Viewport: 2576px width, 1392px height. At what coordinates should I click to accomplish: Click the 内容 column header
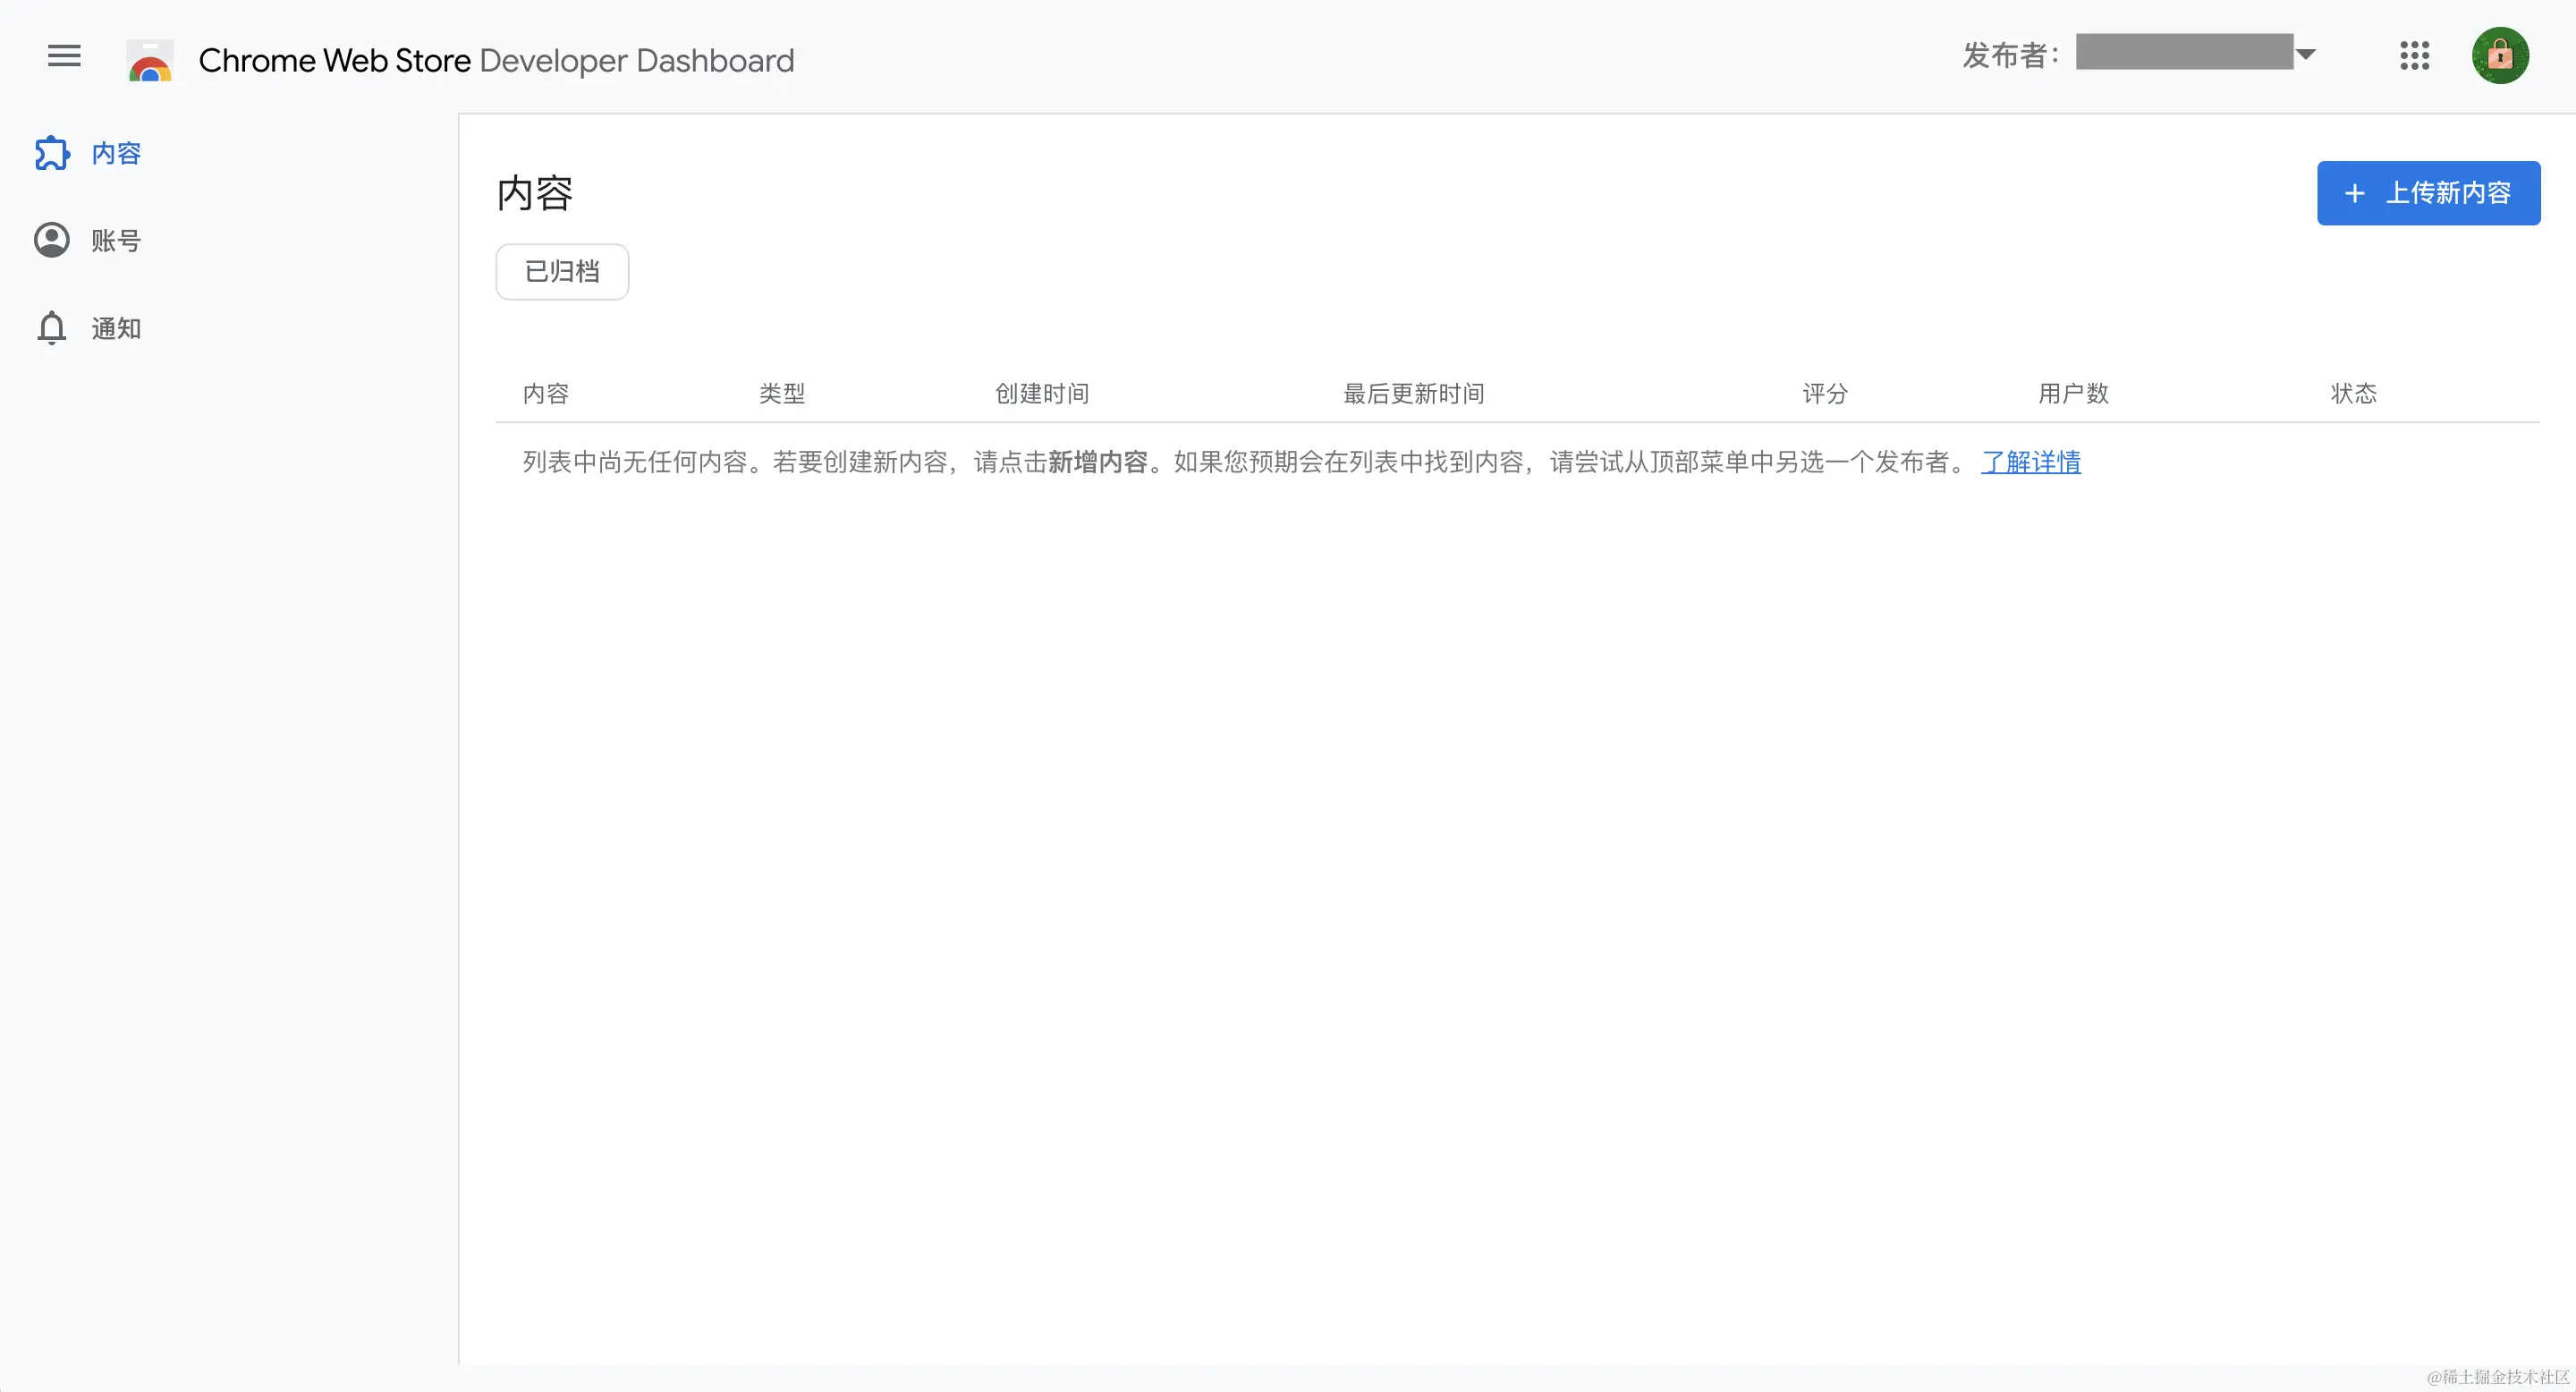click(x=546, y=394)
